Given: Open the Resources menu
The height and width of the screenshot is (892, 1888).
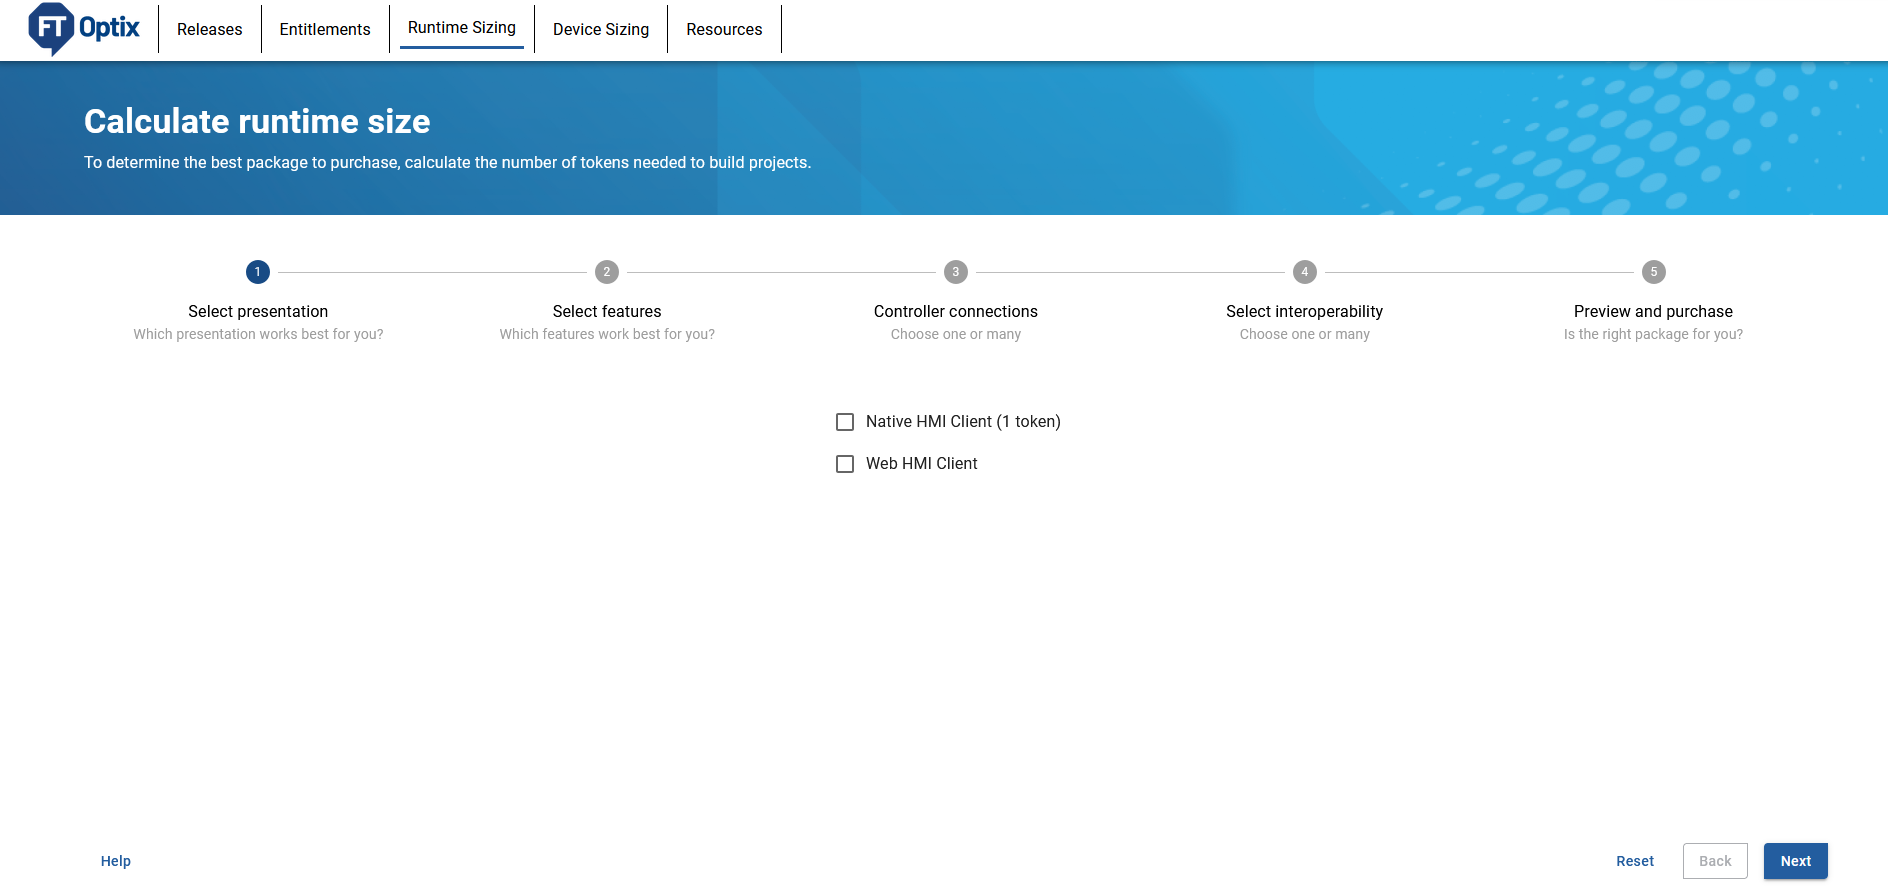Looking at the screenshot, I should tap(724, 29).
